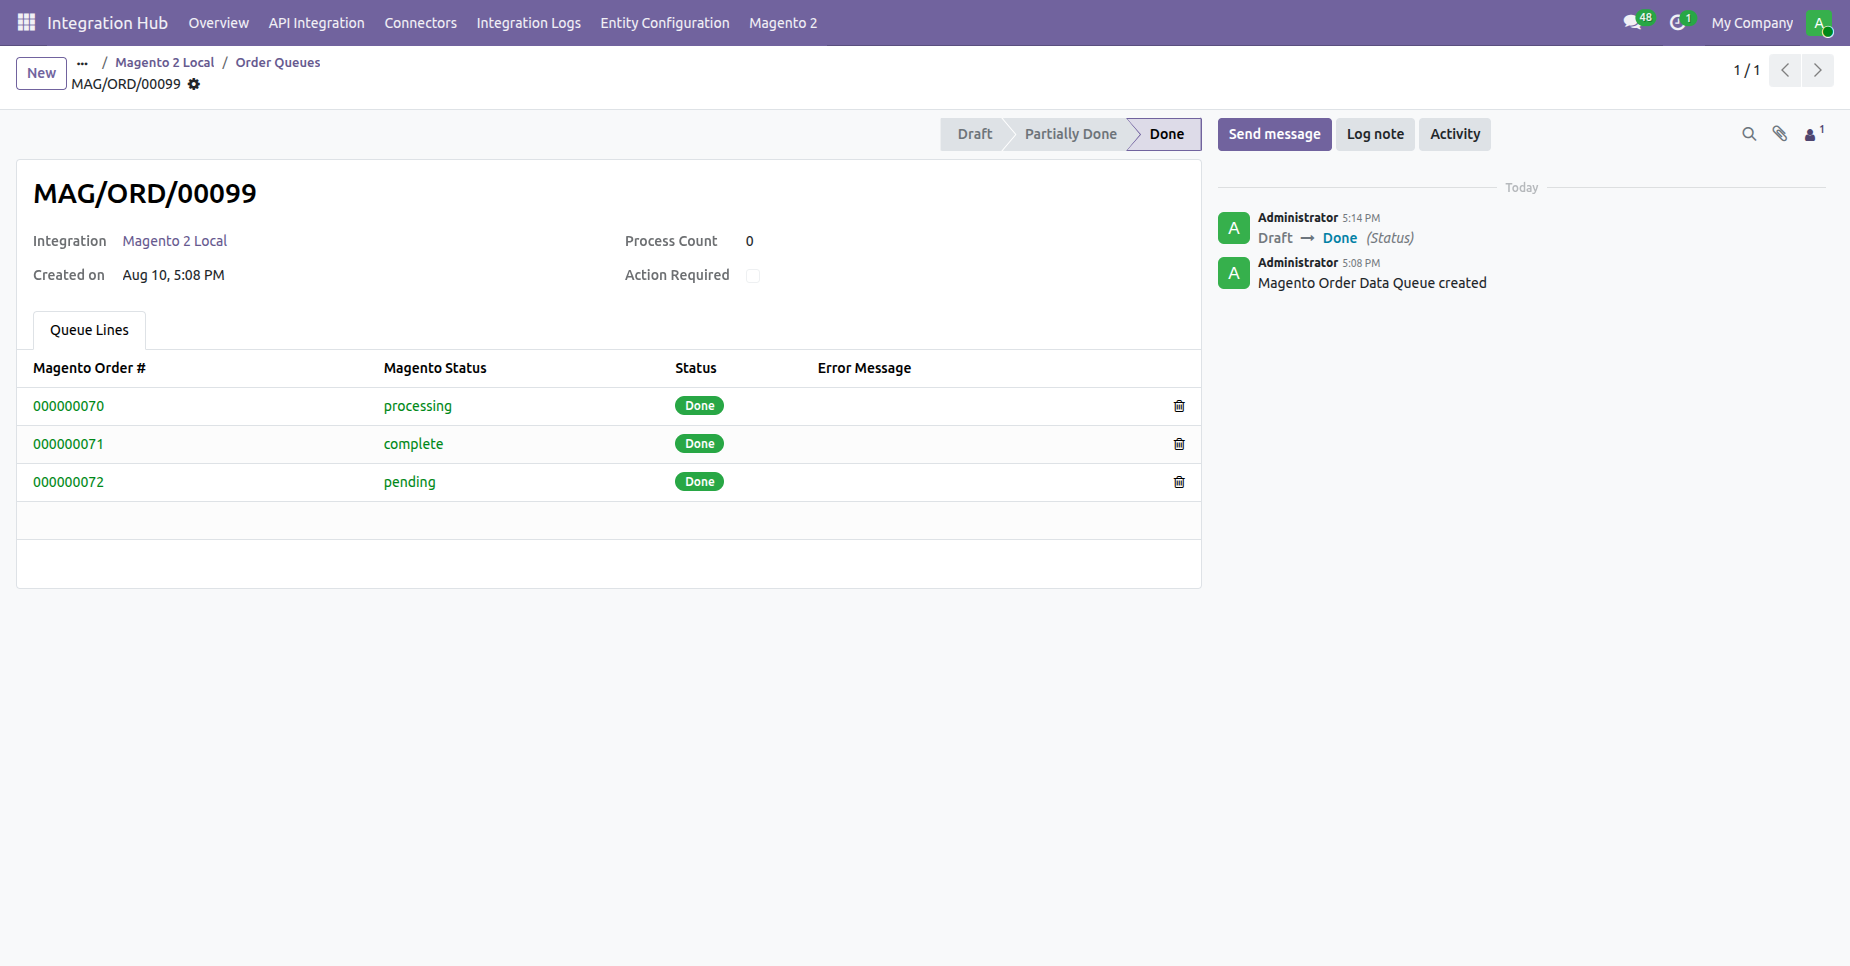Open the activities clock icon
This screenshot has height=966, width=1850.
point(1681,21)
